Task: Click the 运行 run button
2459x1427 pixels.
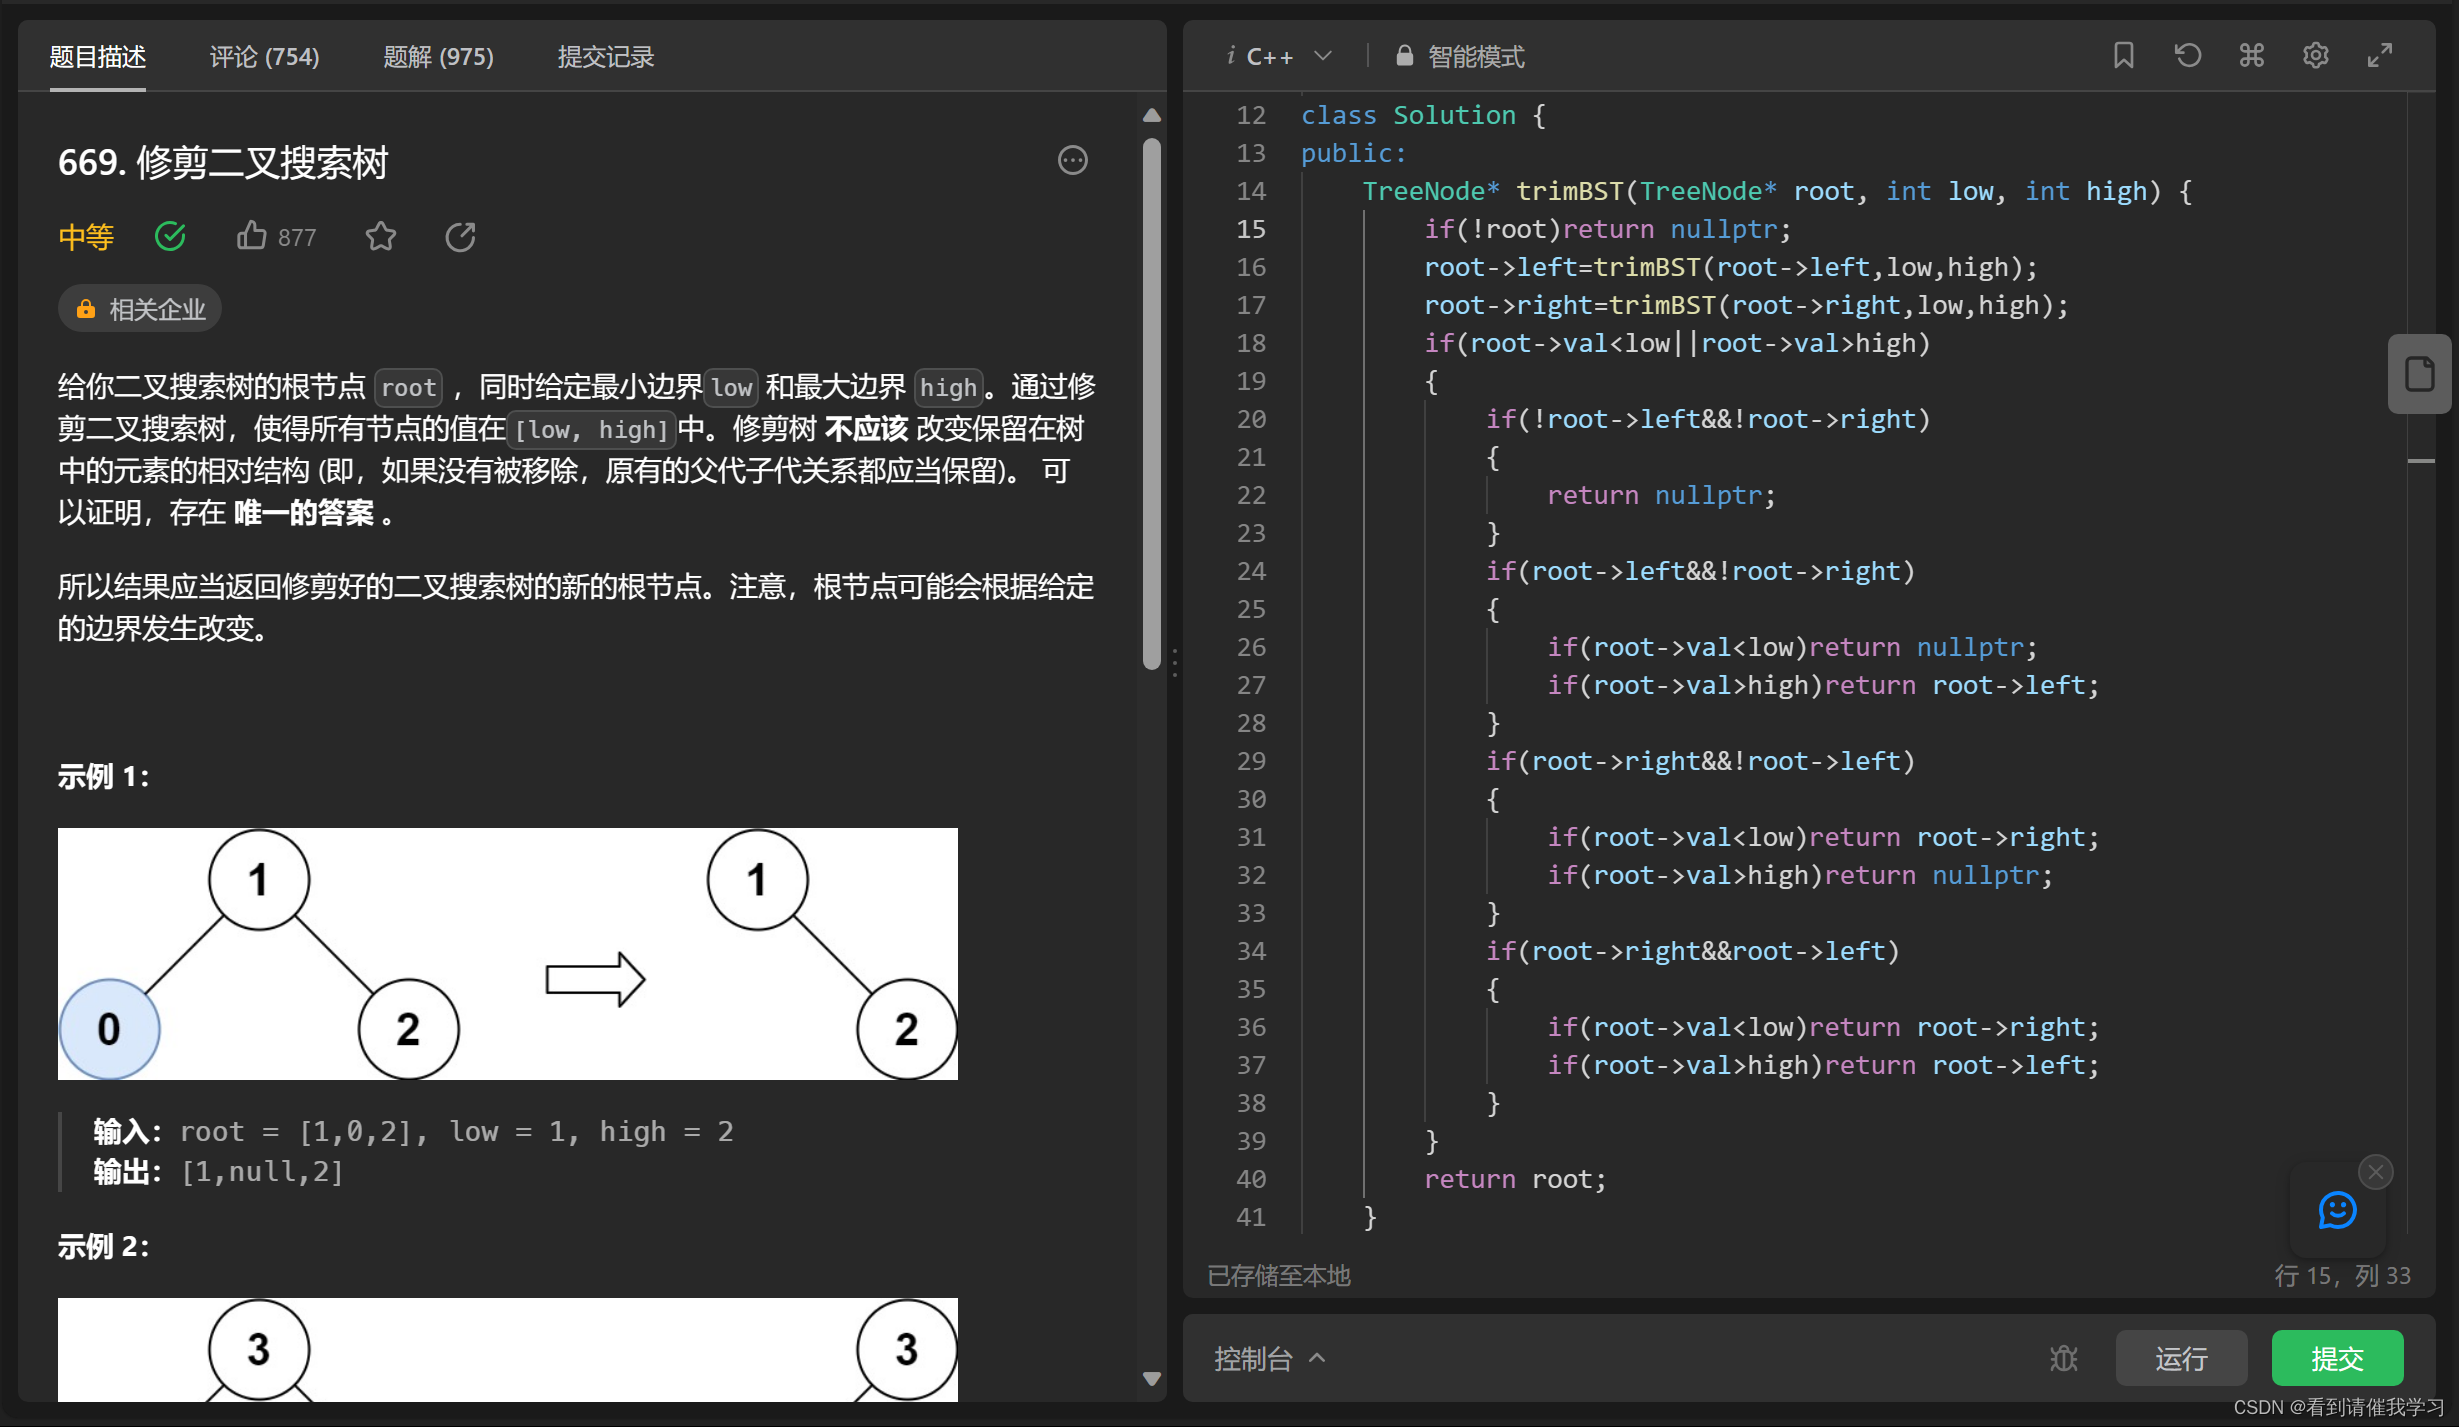Action: [x=2181, y=1358]
